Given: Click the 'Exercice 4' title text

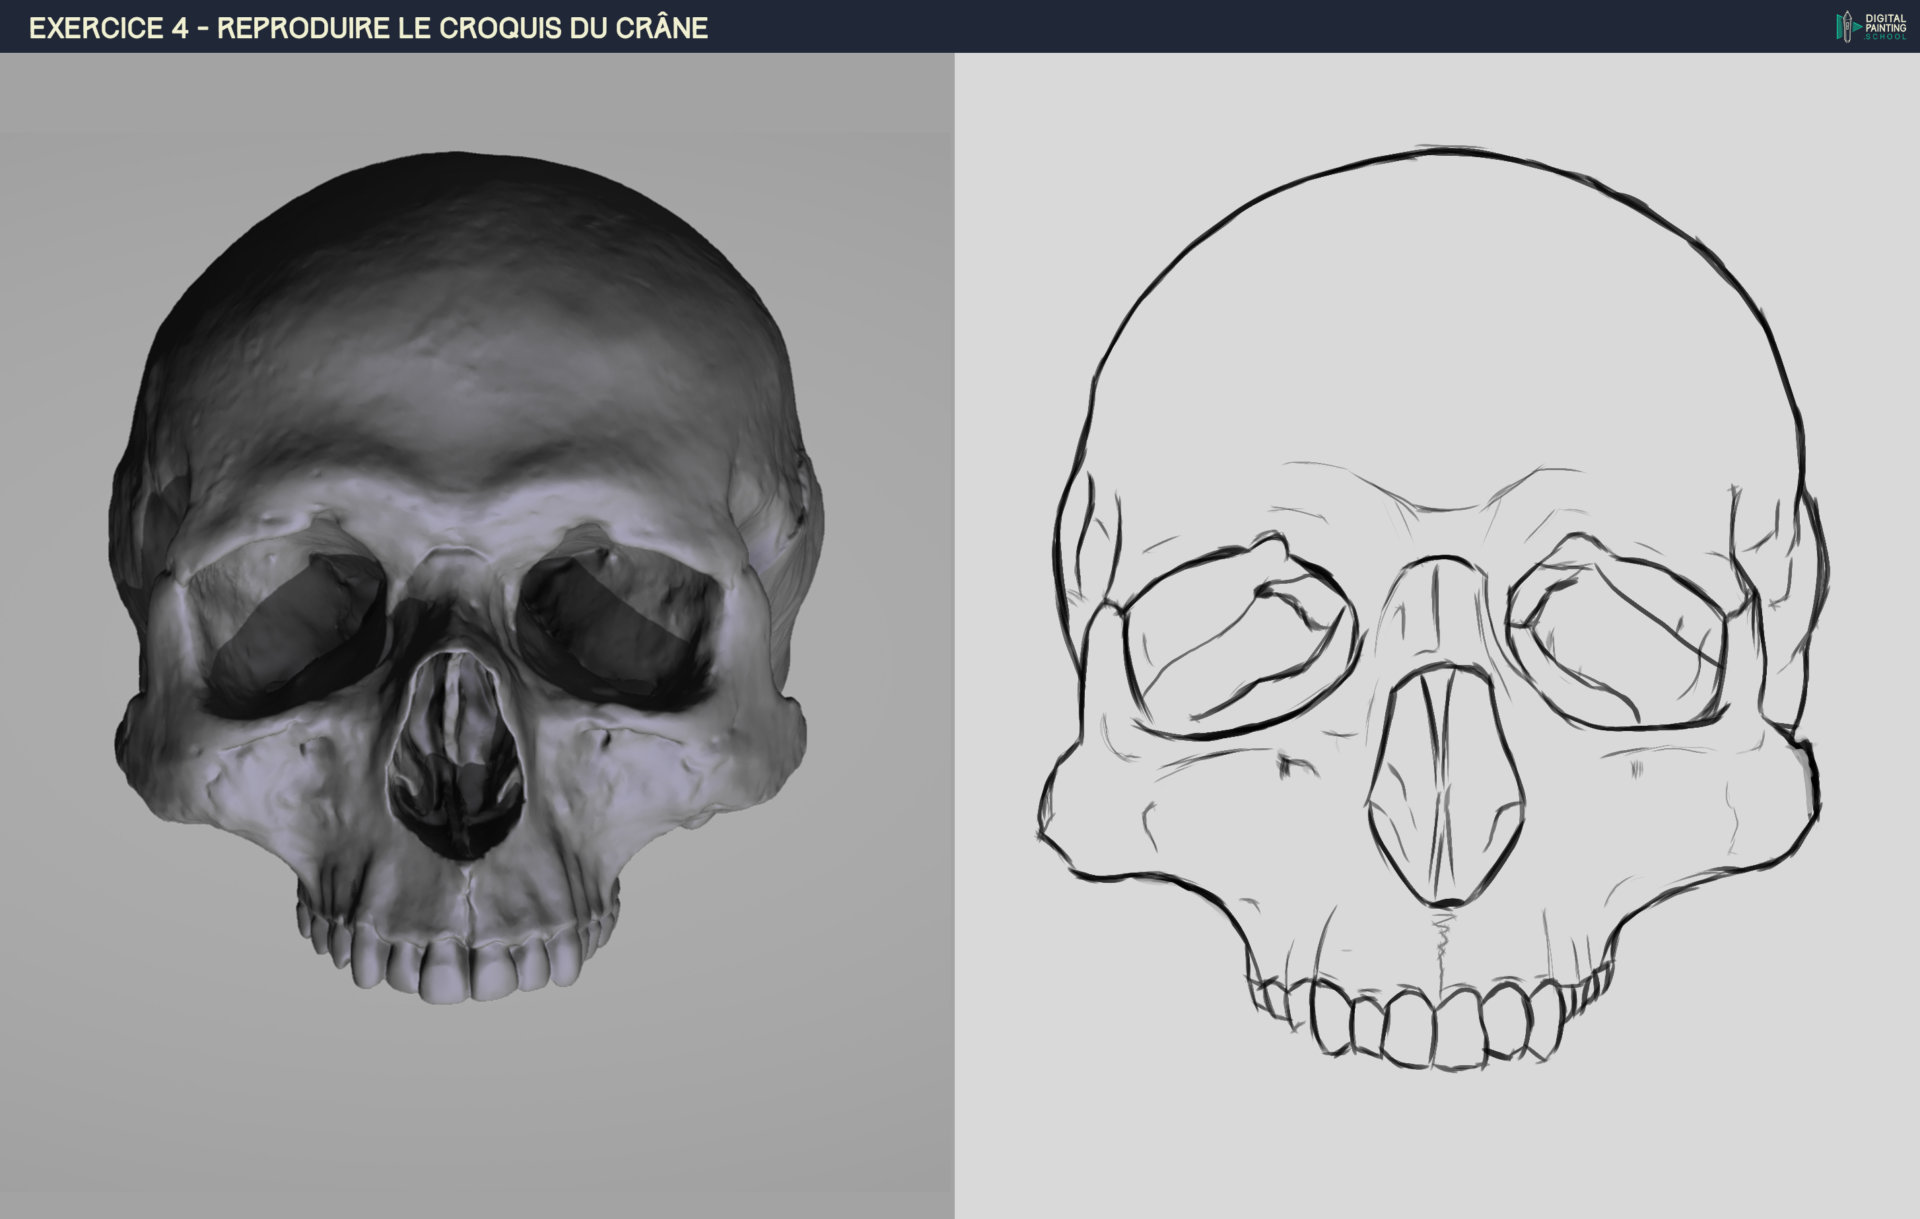Looking at the screenshot, I should click(x=108, y=28).
